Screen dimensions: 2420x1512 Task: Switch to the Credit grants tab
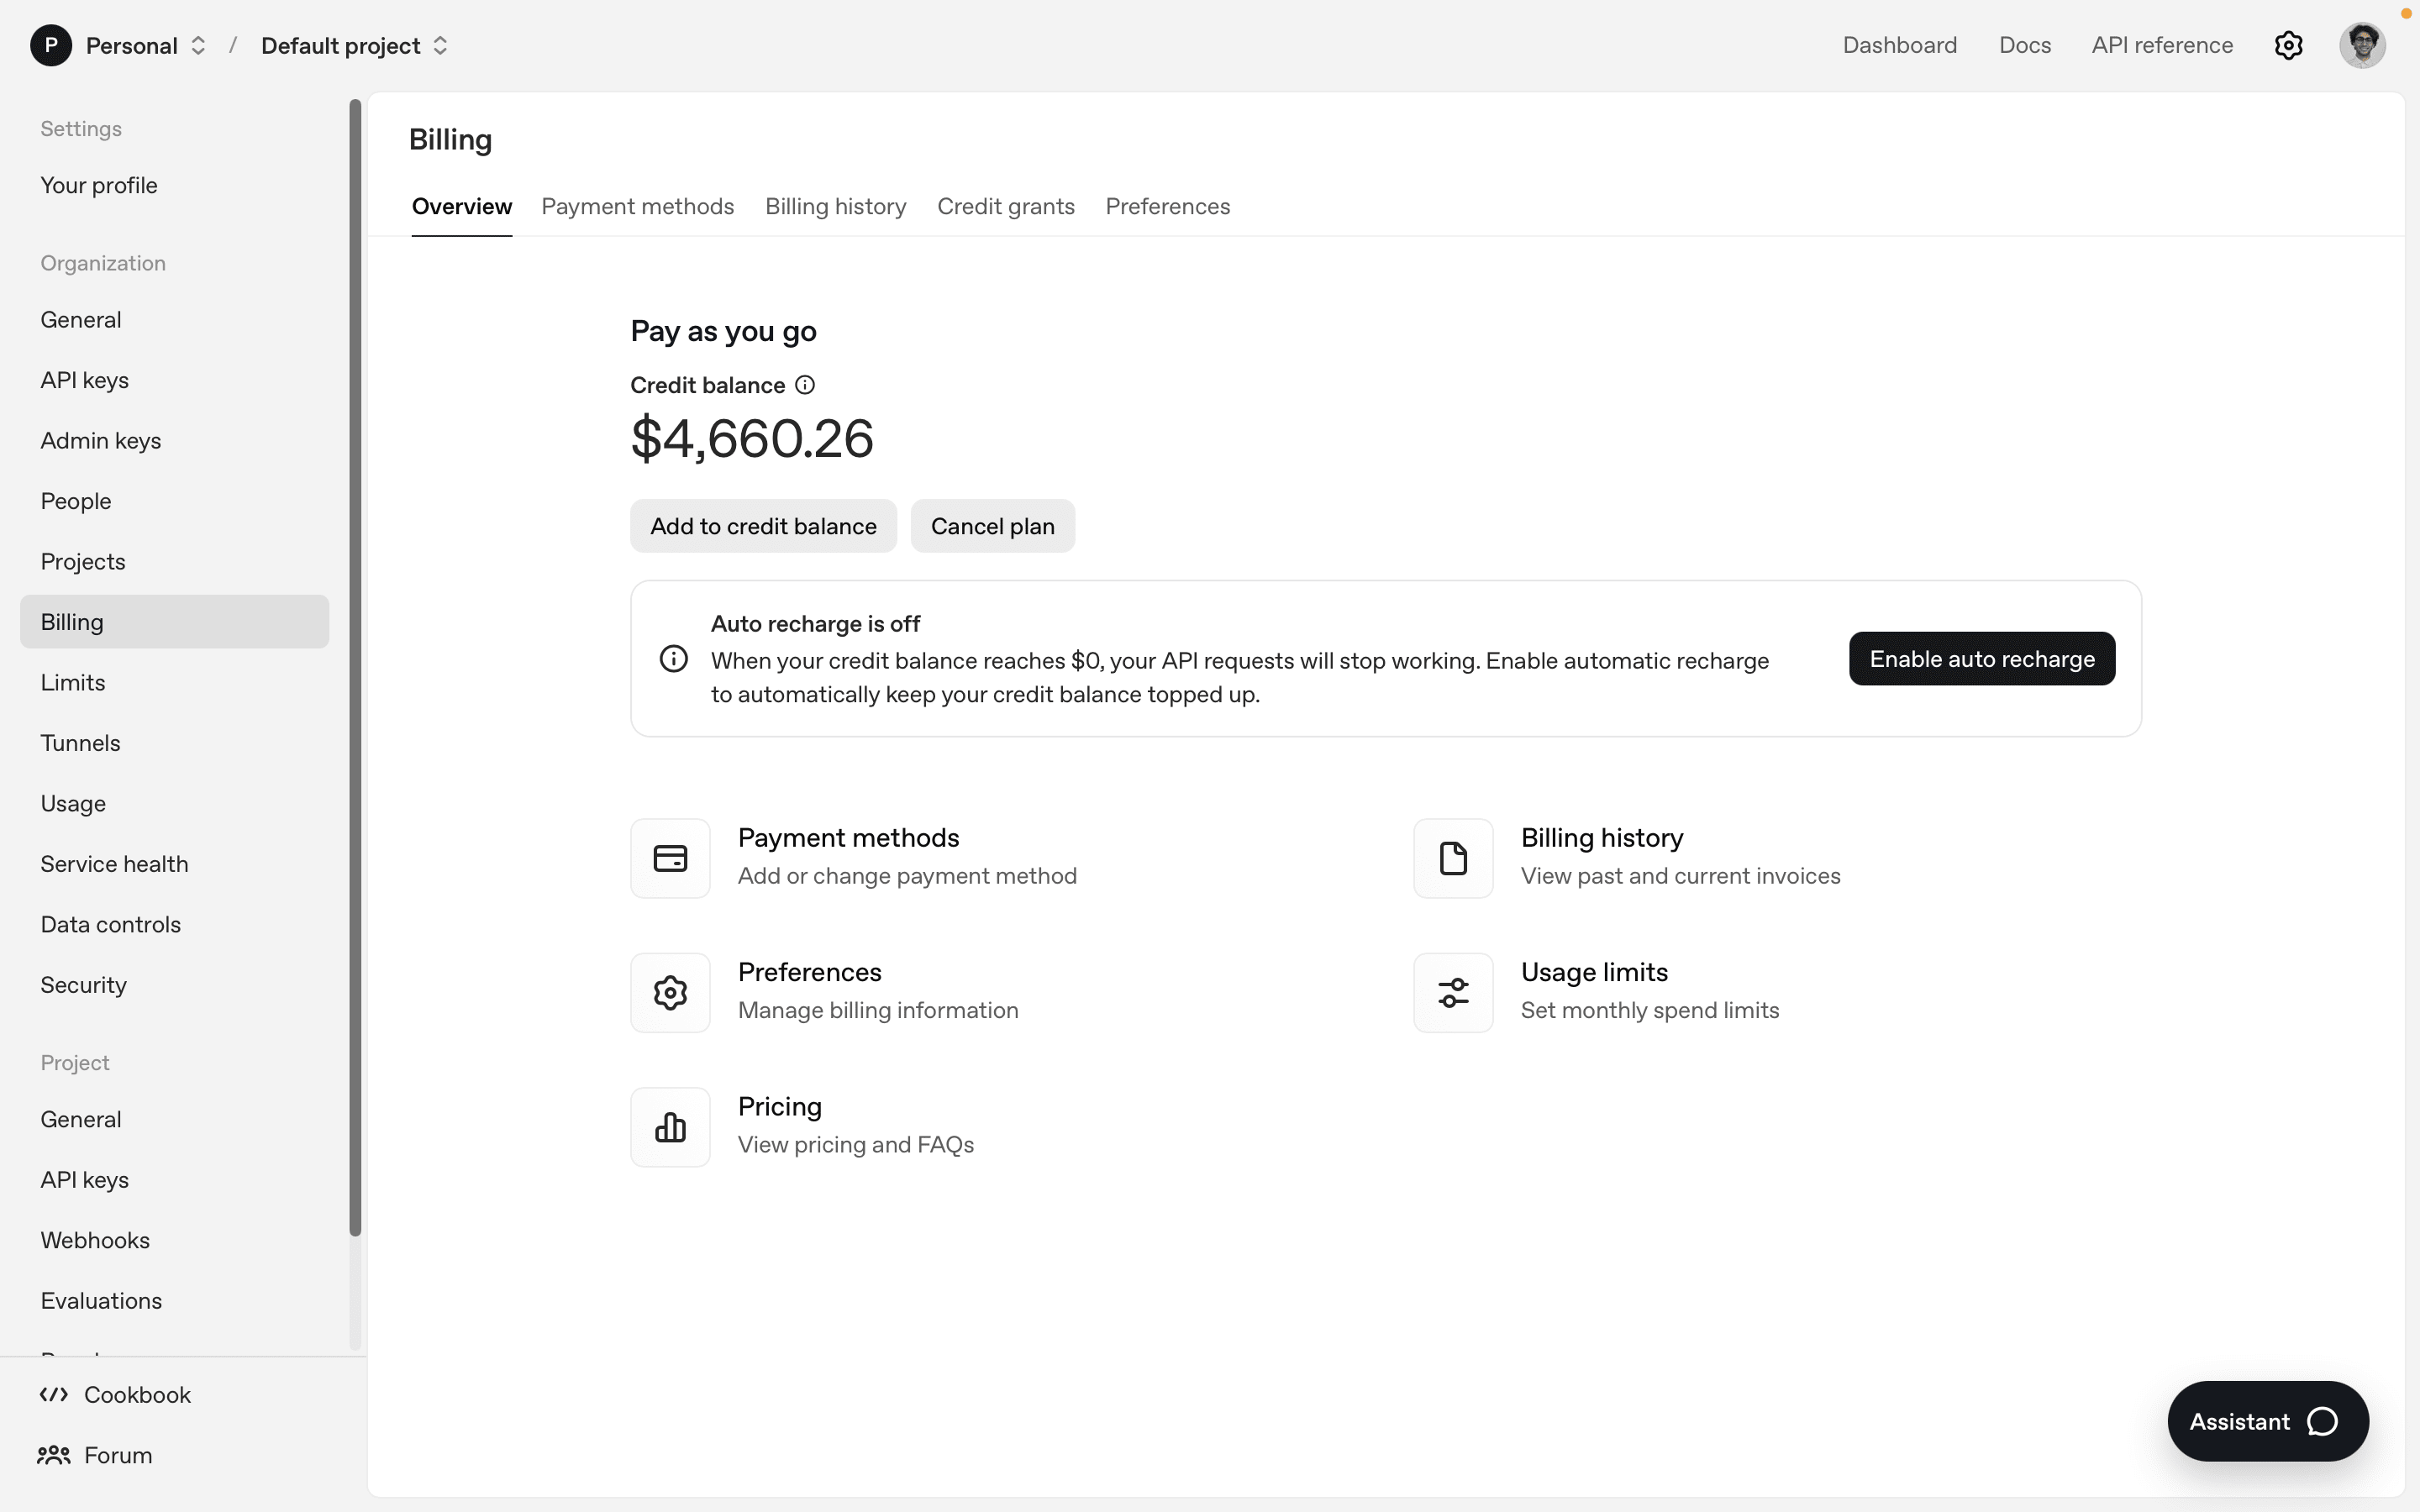[x=1005, y=206]
